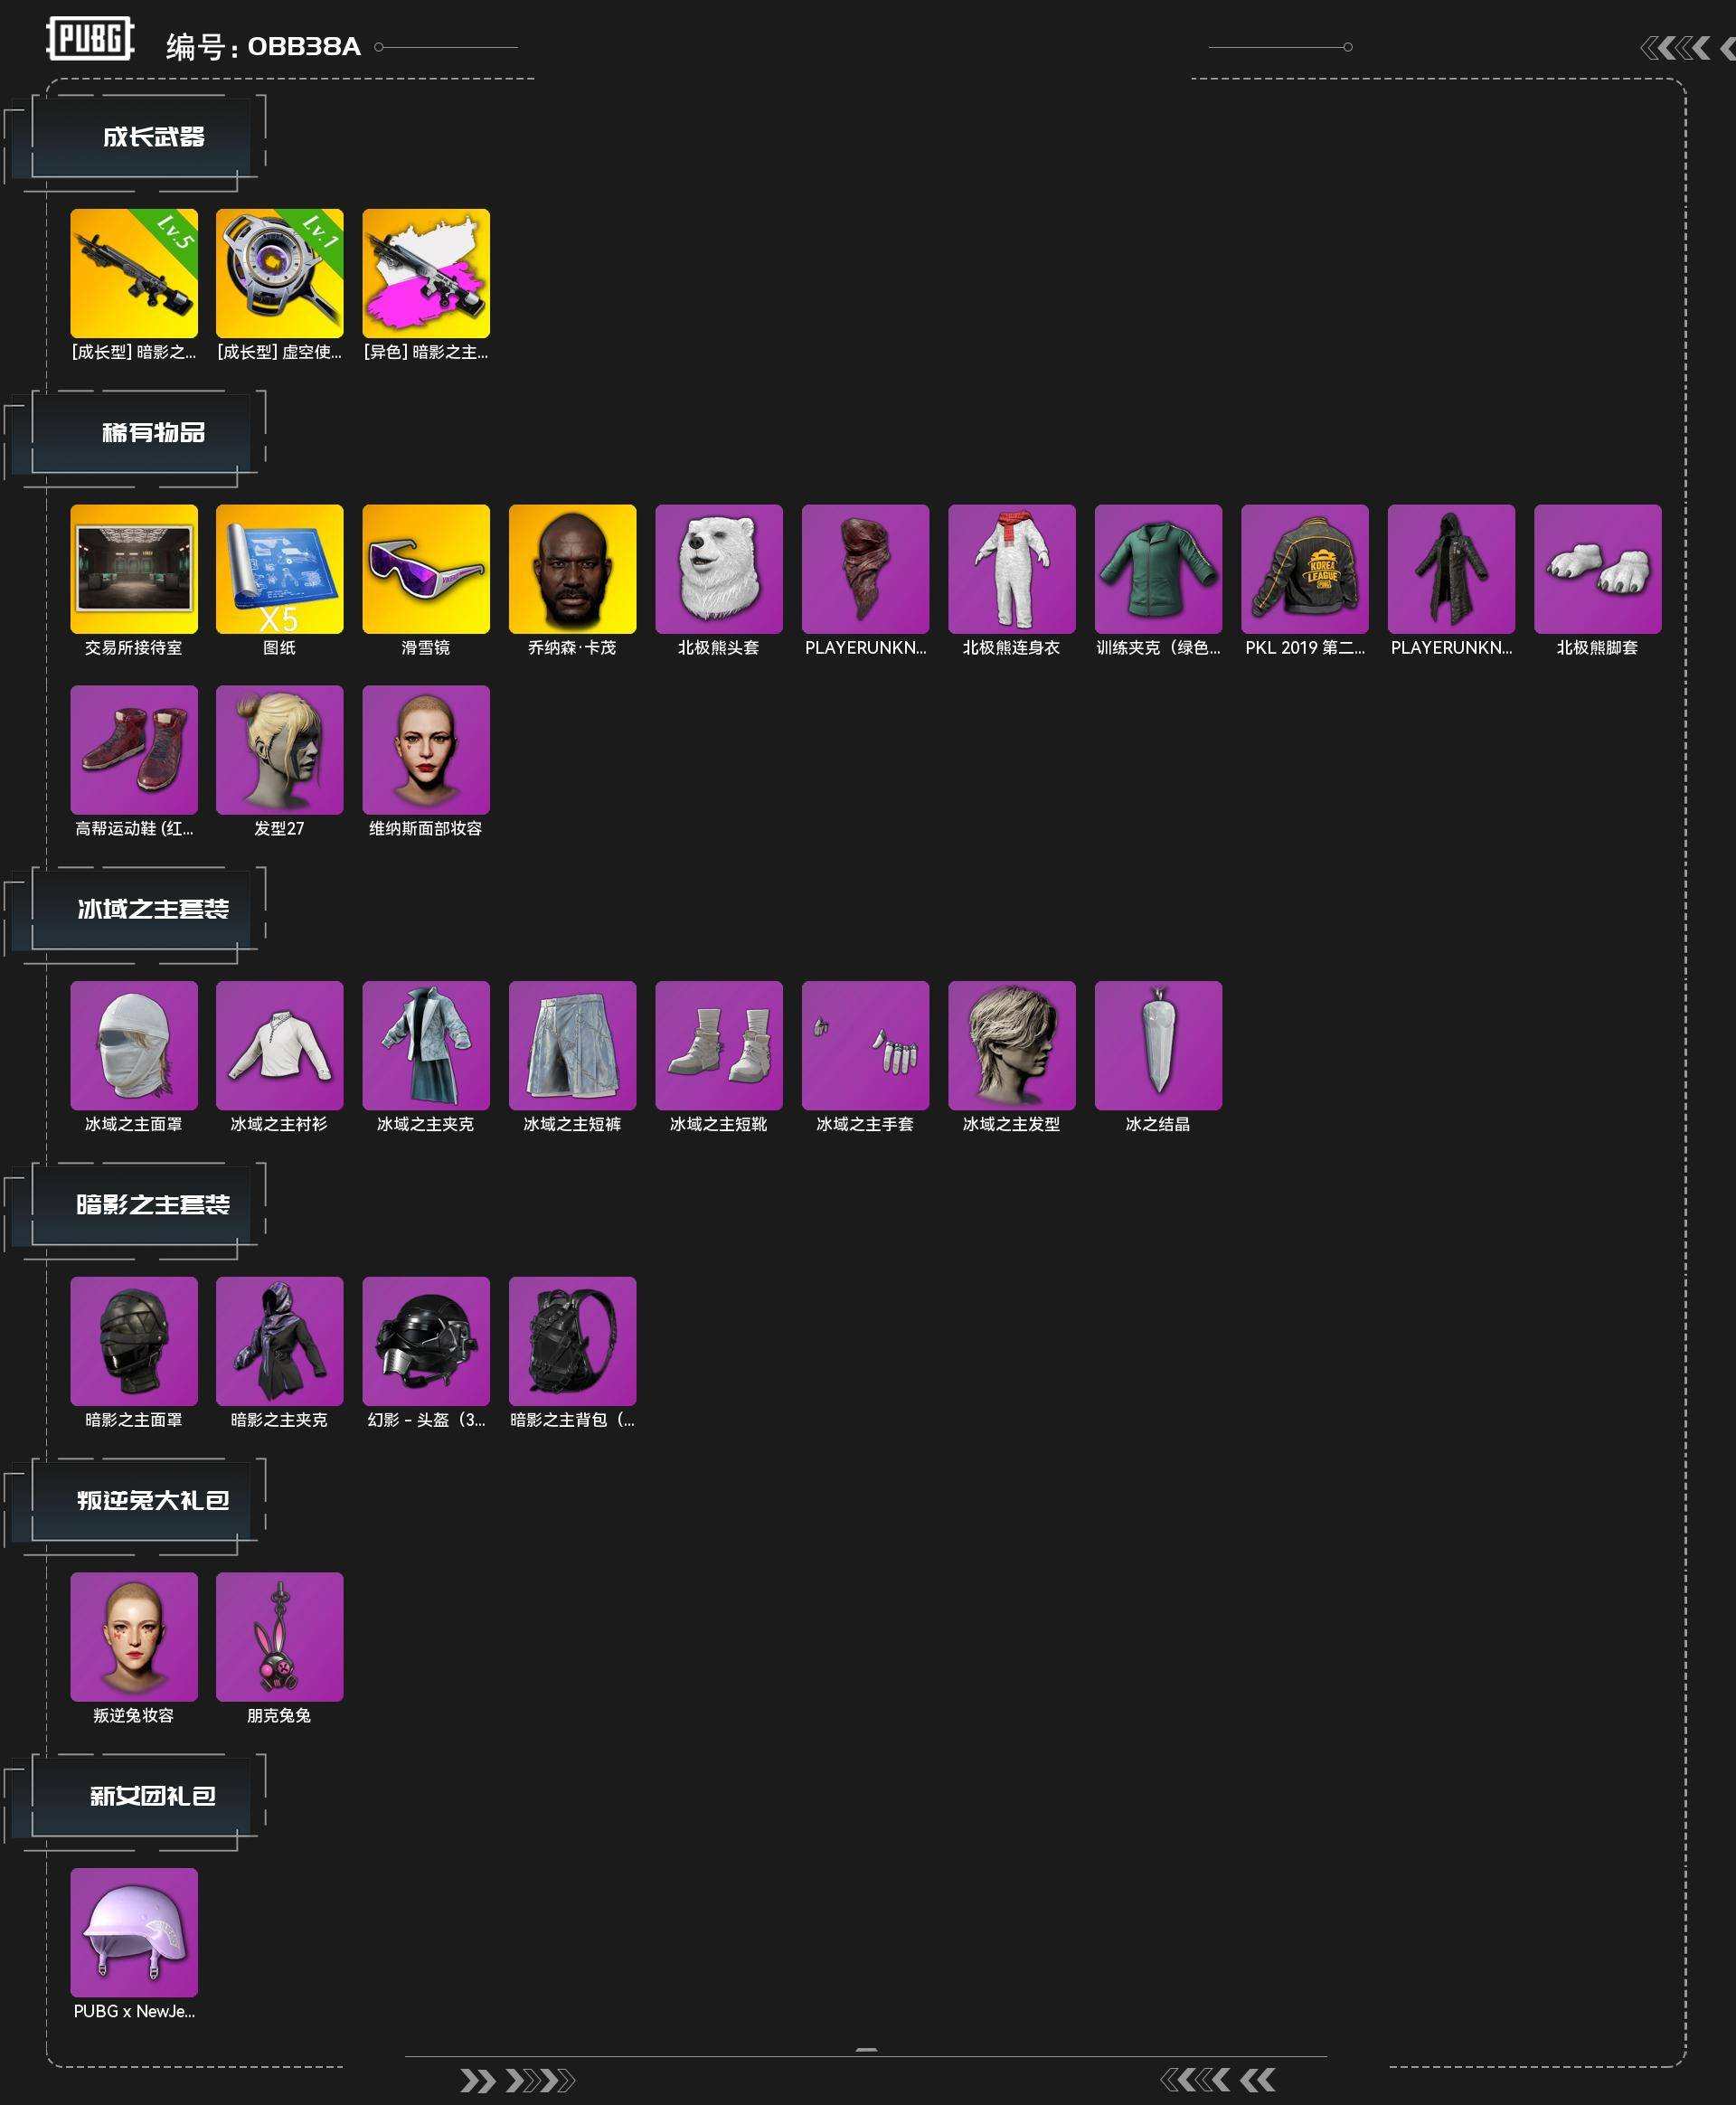This screenshot has width=1736, height=2105.
Task: Choose the red high-top sneakers
Action: pos(134,749)
